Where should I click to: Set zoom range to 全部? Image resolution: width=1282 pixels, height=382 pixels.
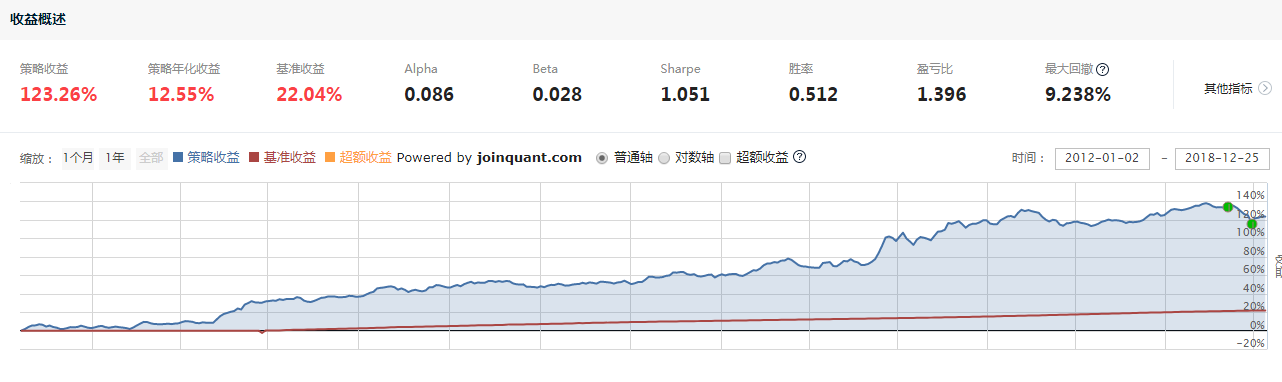click(x=151, y=157)
